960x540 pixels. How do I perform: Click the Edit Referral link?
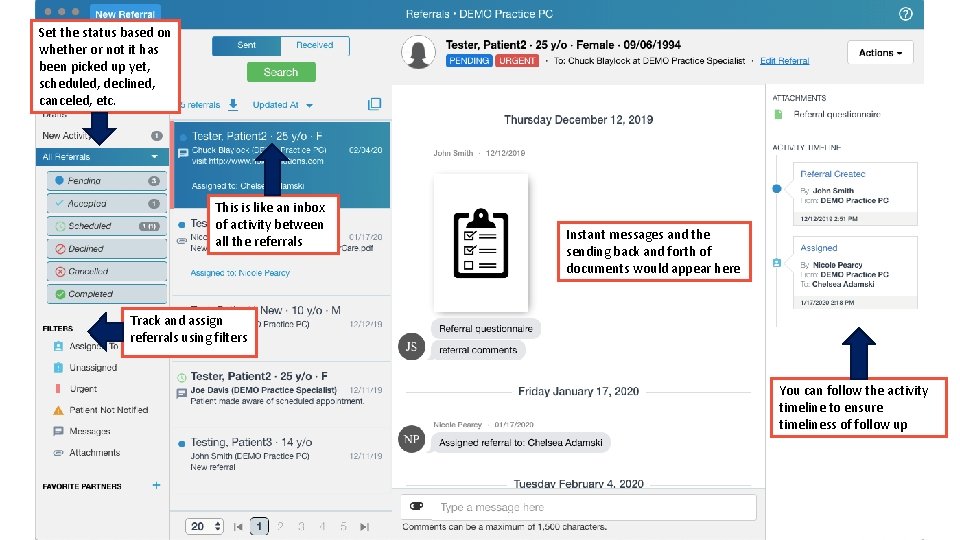[x=784, y=61]
